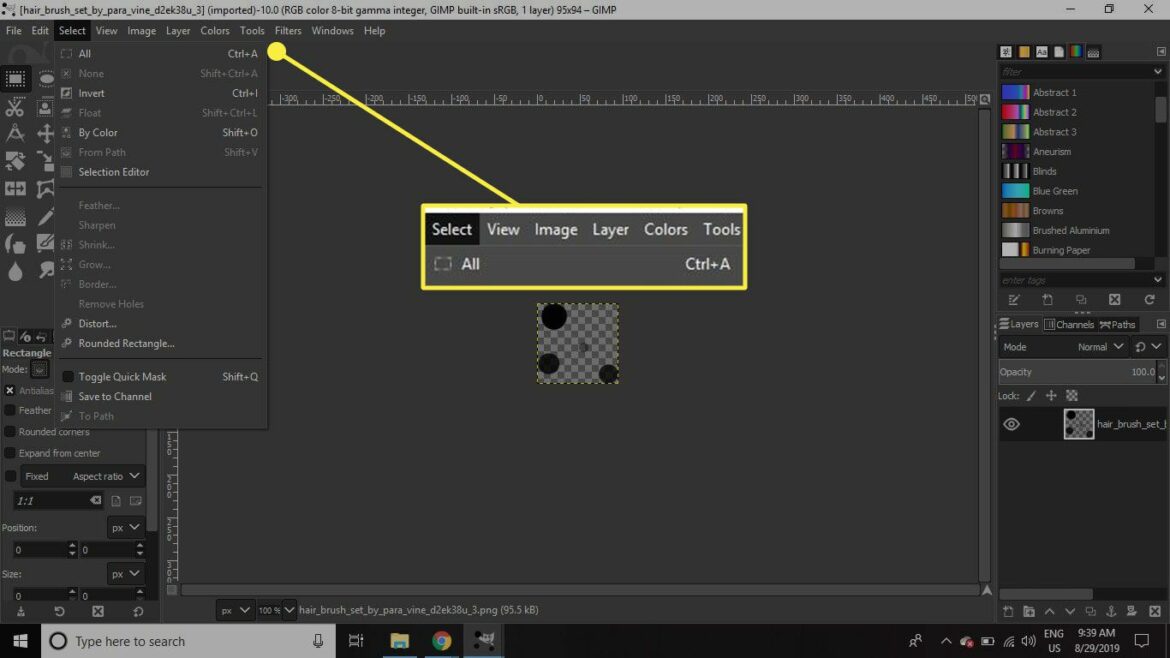Pick the Scissors Select tool
Viewport: 1170px width, 658px height.
tap(15, 107)
